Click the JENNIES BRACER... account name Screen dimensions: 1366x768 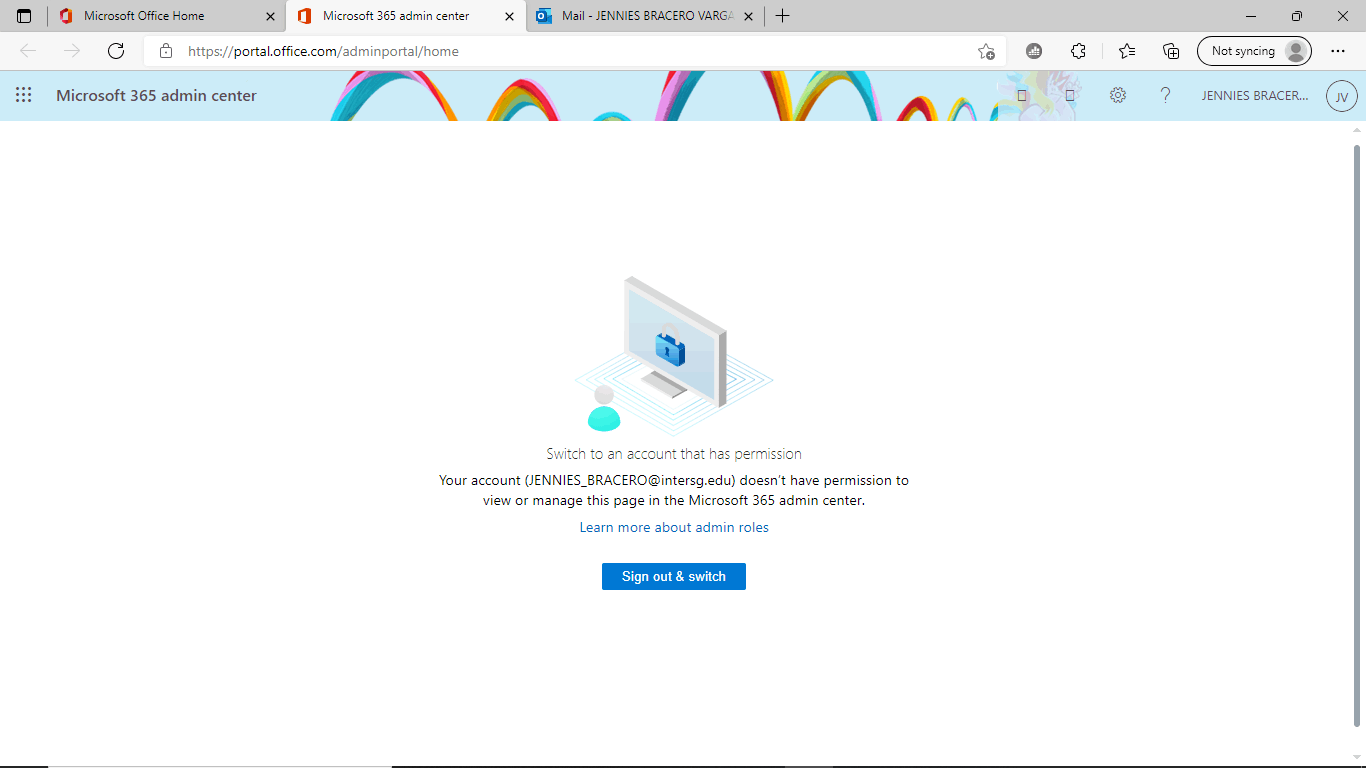(1255, 96)
